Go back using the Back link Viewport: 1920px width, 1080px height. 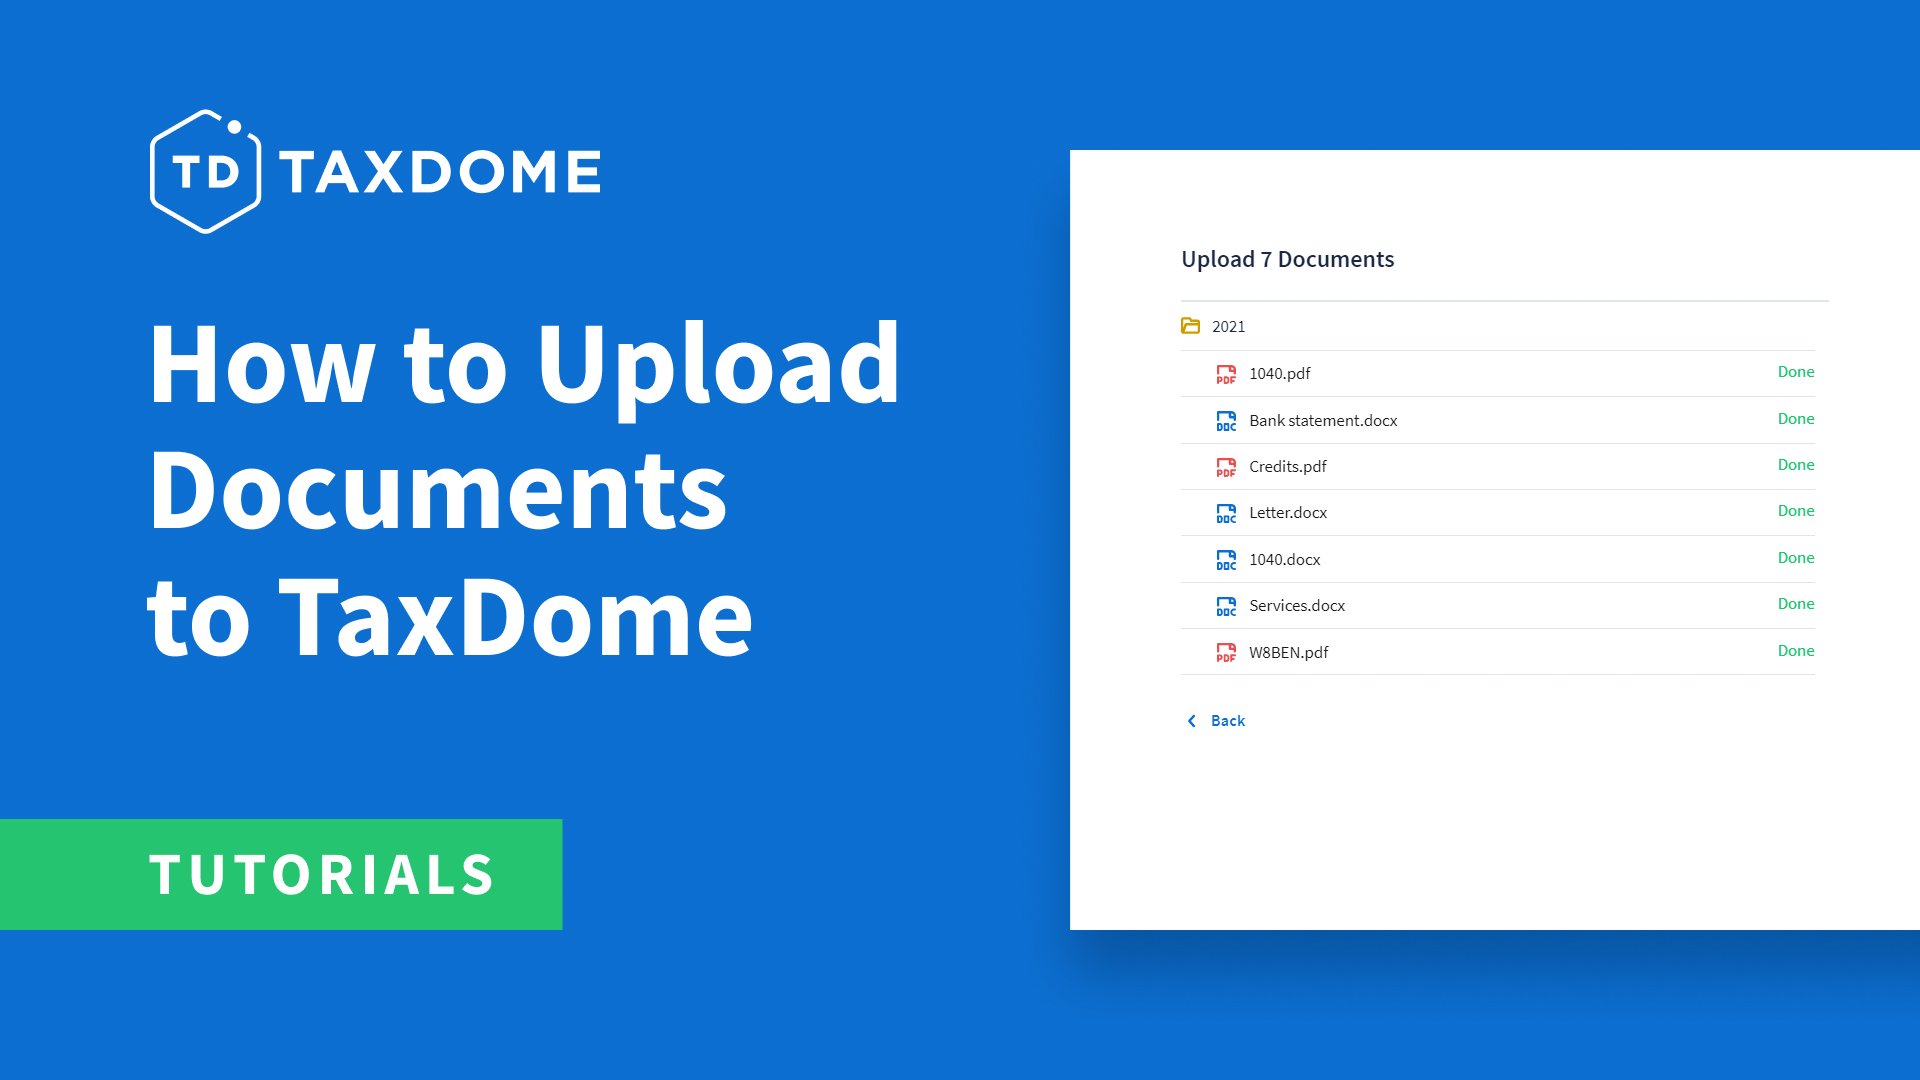pyautogui.click(x=1228, y=721)
